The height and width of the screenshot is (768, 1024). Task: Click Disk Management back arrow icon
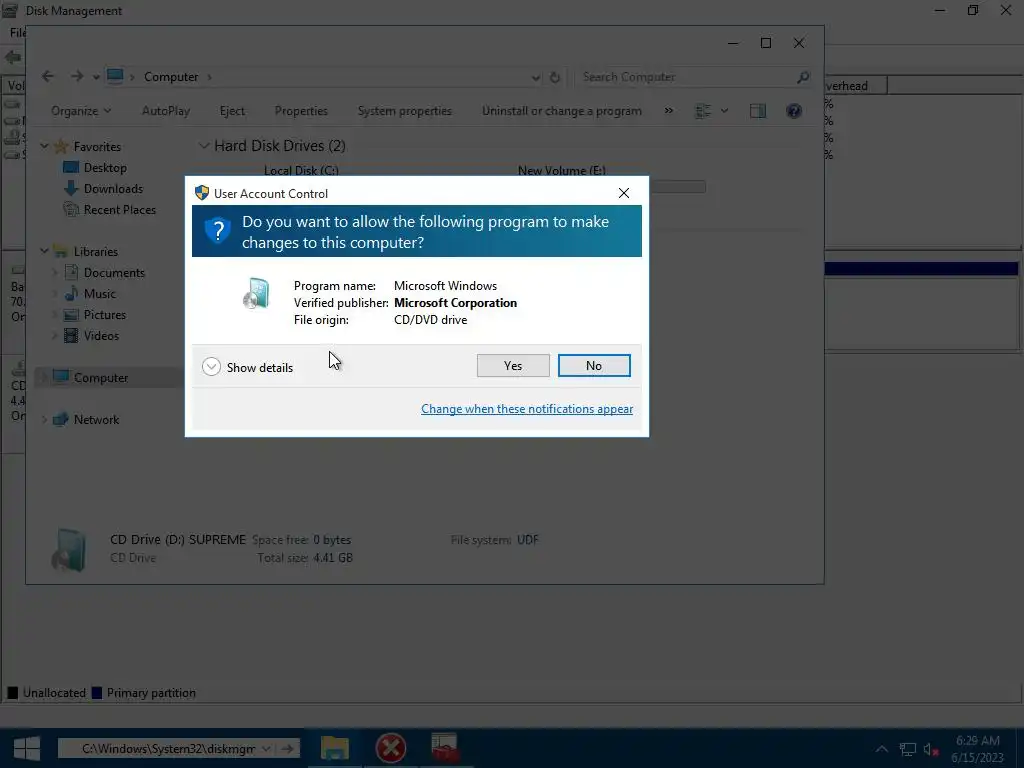[x=12, y=57]
